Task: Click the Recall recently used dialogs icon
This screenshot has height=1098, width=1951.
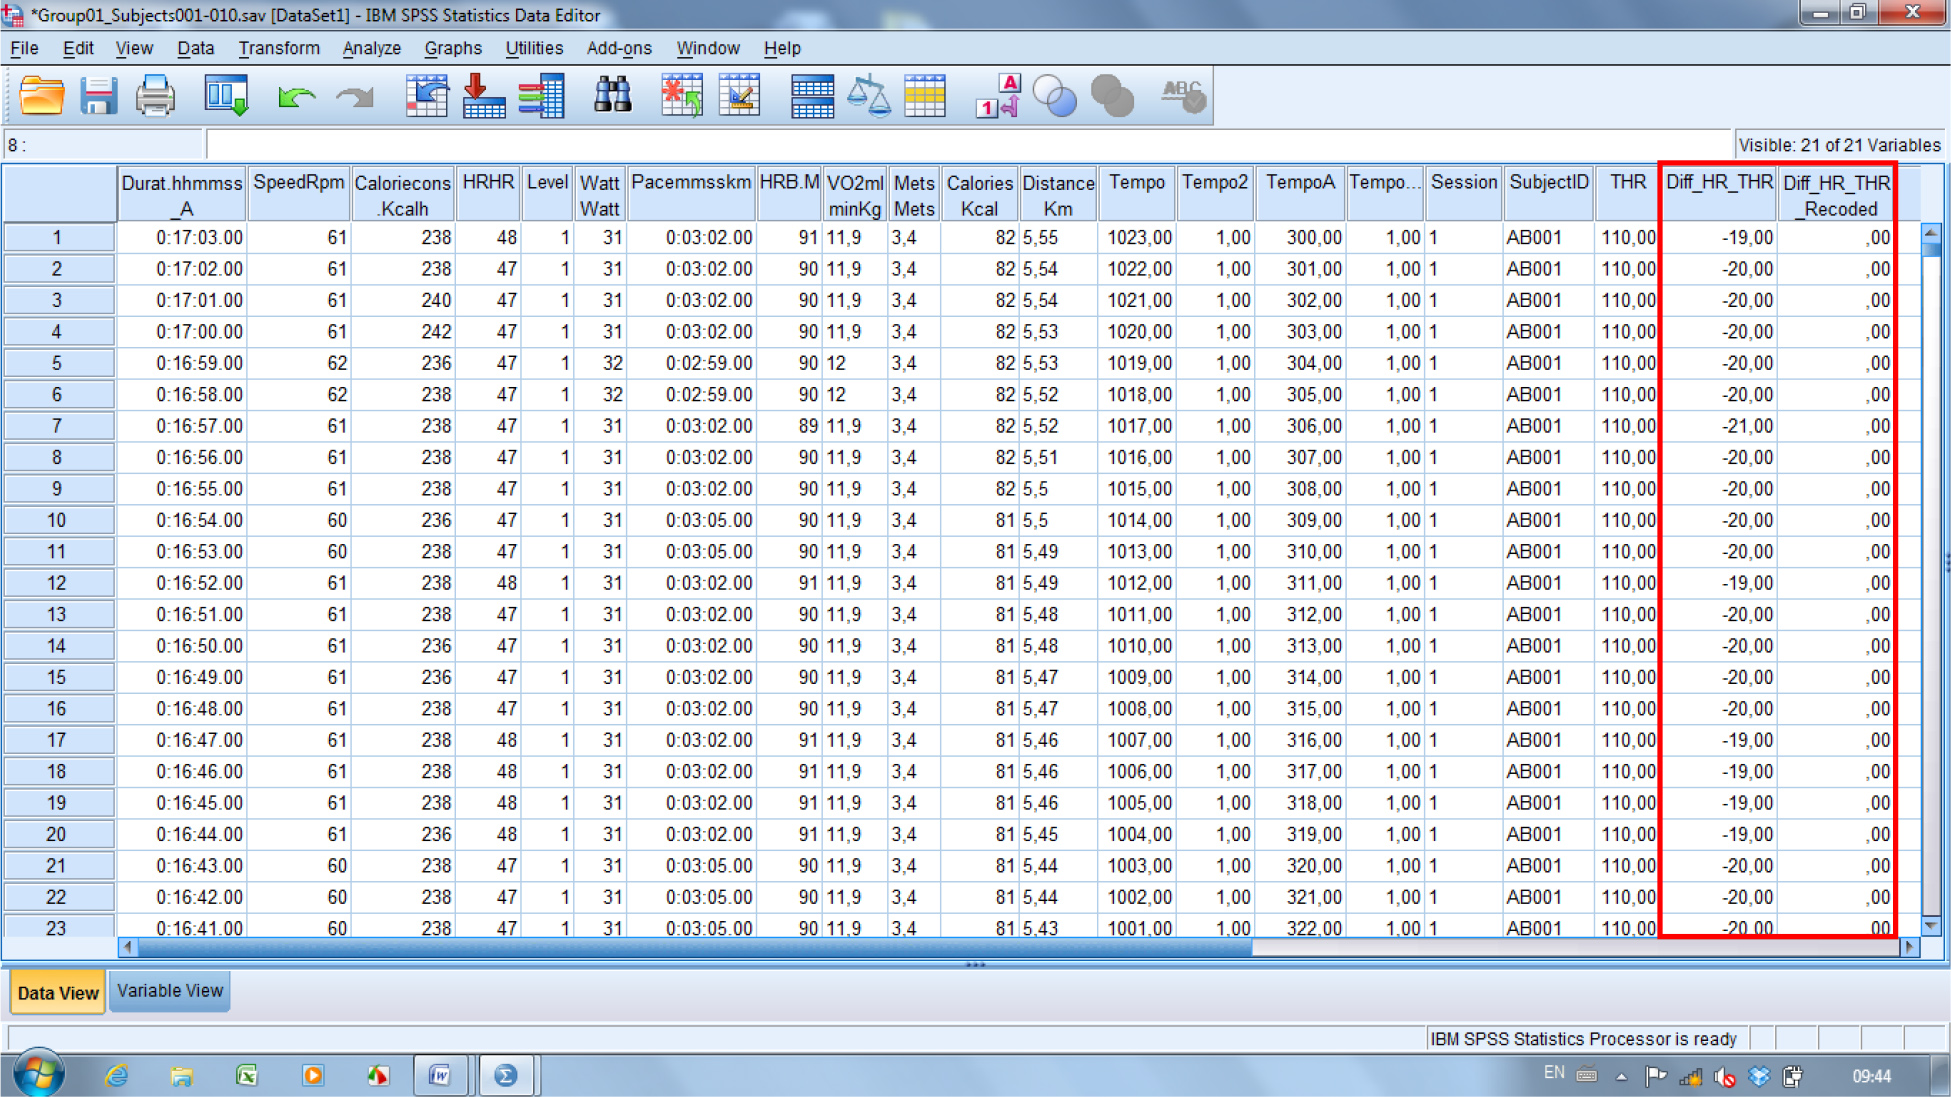Action: click(226, 97)
